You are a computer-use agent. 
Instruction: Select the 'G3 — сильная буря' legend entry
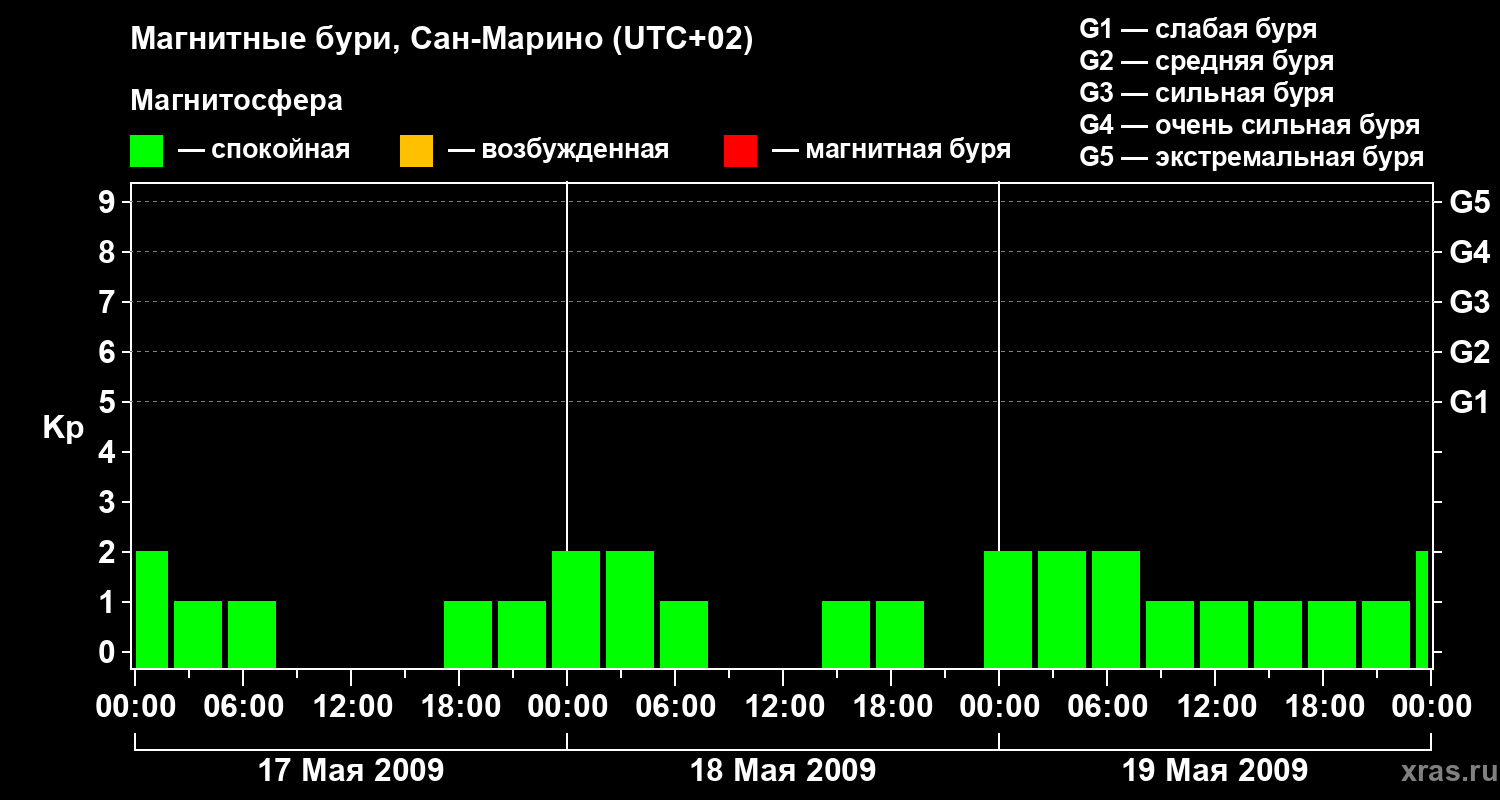point(1206,93)
